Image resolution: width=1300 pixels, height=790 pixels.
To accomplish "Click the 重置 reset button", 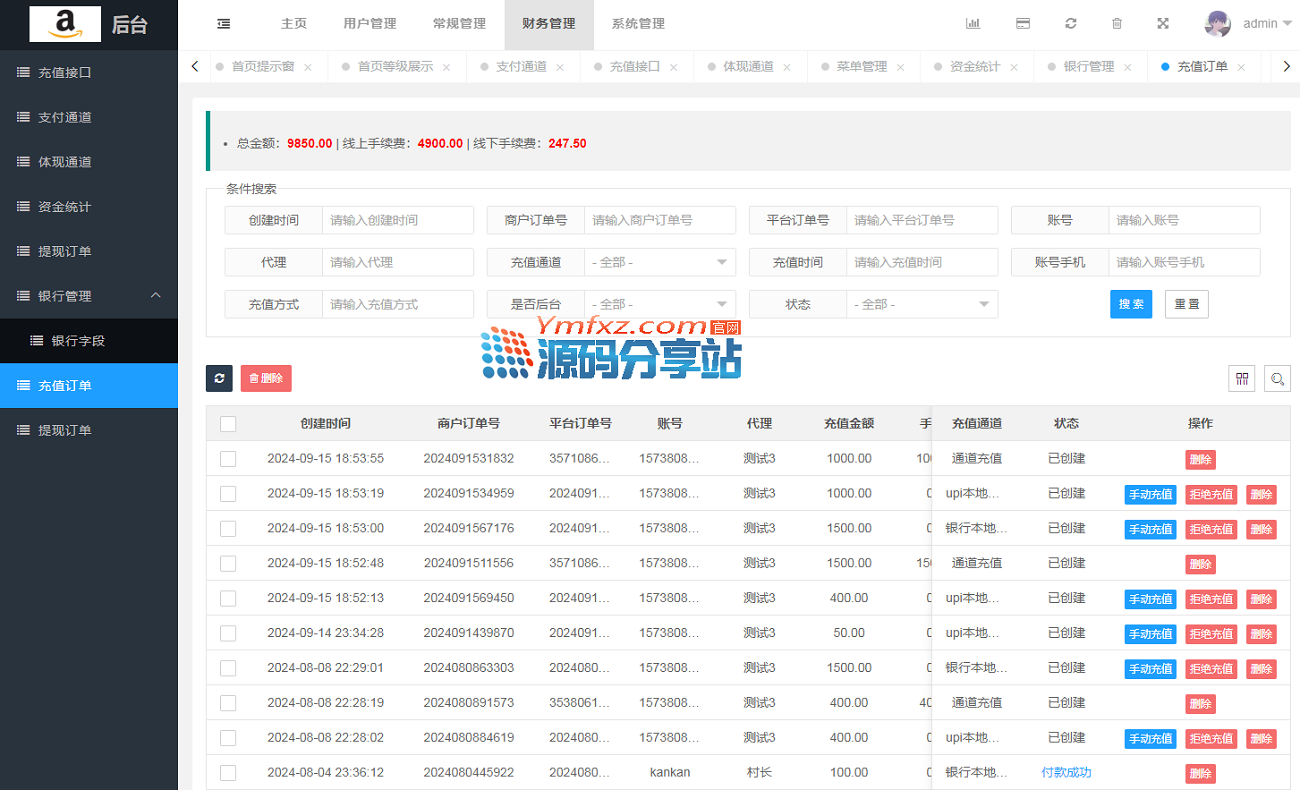I will (x=1186, y=304).
